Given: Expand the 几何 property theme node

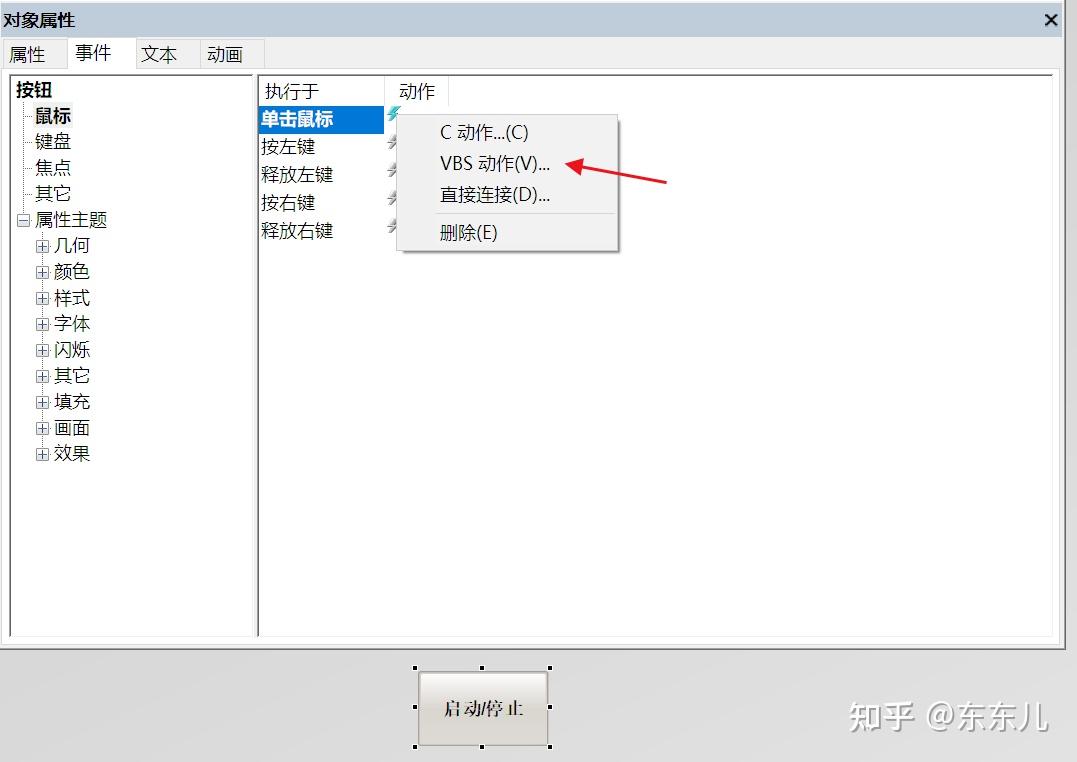Looking at the screenshot, I should click(42, 245).
